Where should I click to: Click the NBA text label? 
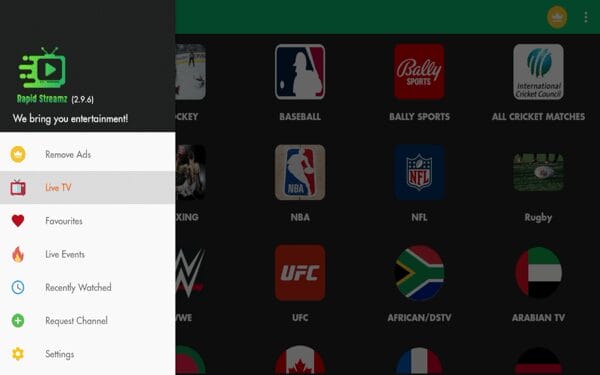pyautogui.click(x=300, y=217)
